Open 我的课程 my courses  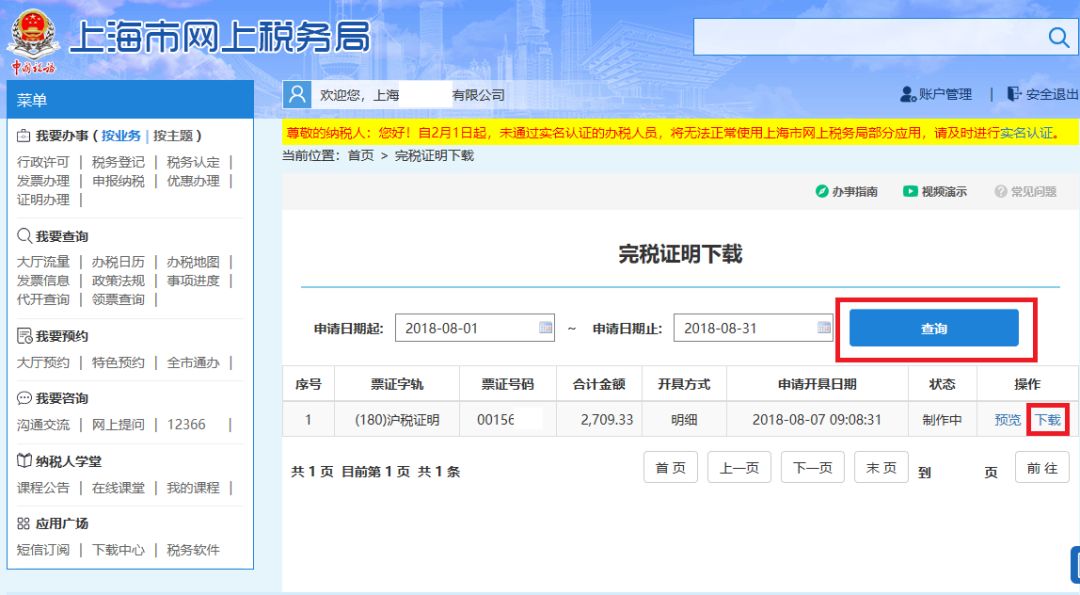(194, 488)
